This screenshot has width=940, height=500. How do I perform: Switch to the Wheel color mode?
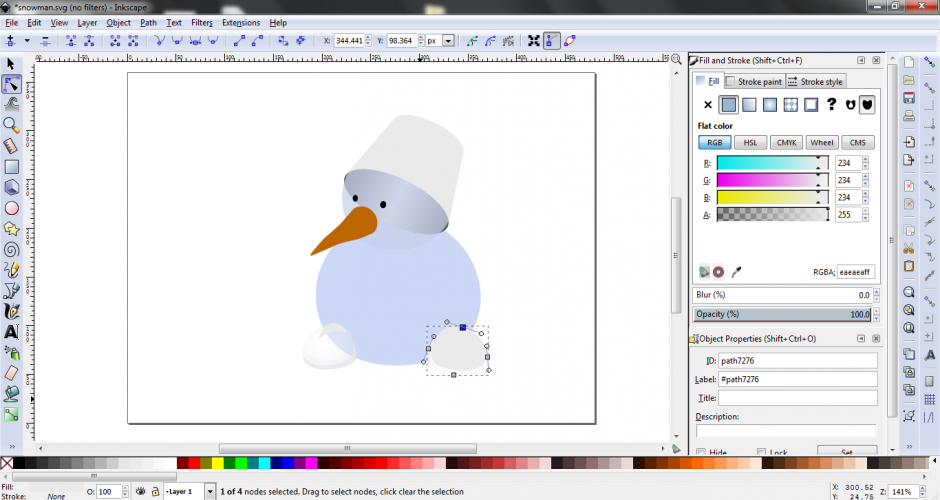(x=822, y=143)
